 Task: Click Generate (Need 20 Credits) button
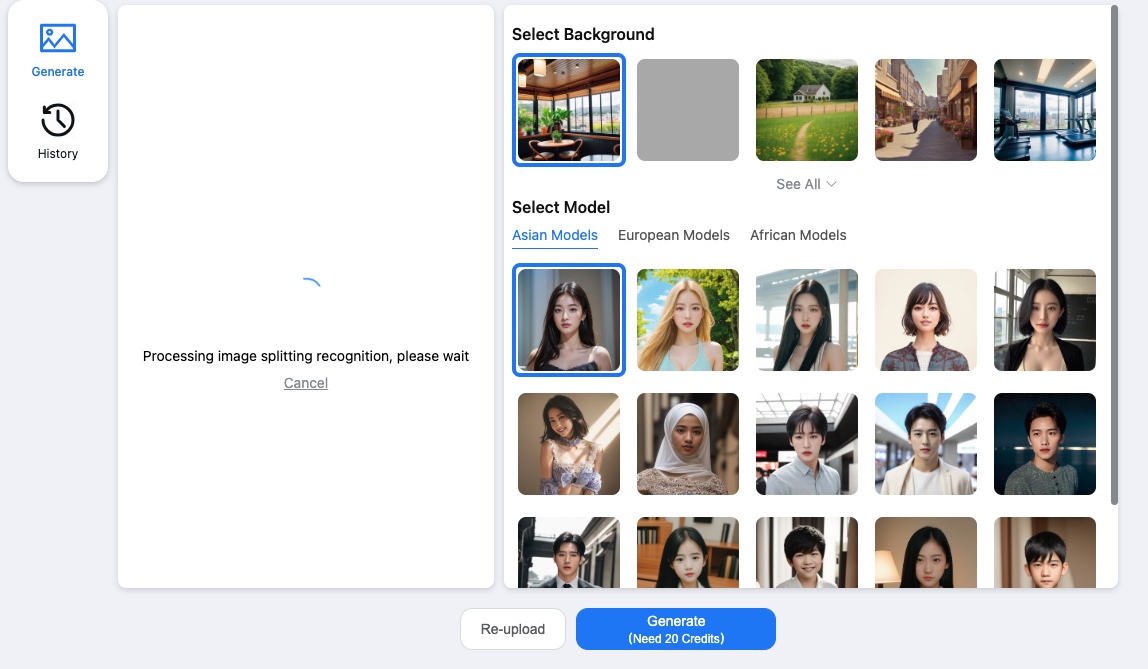(x=676, y=629)
